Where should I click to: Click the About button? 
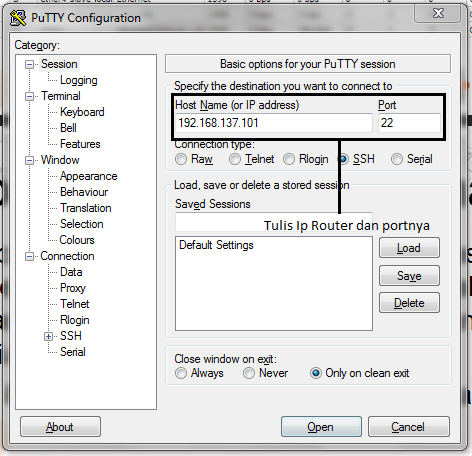pyautogui.click(x=60, y=427)
